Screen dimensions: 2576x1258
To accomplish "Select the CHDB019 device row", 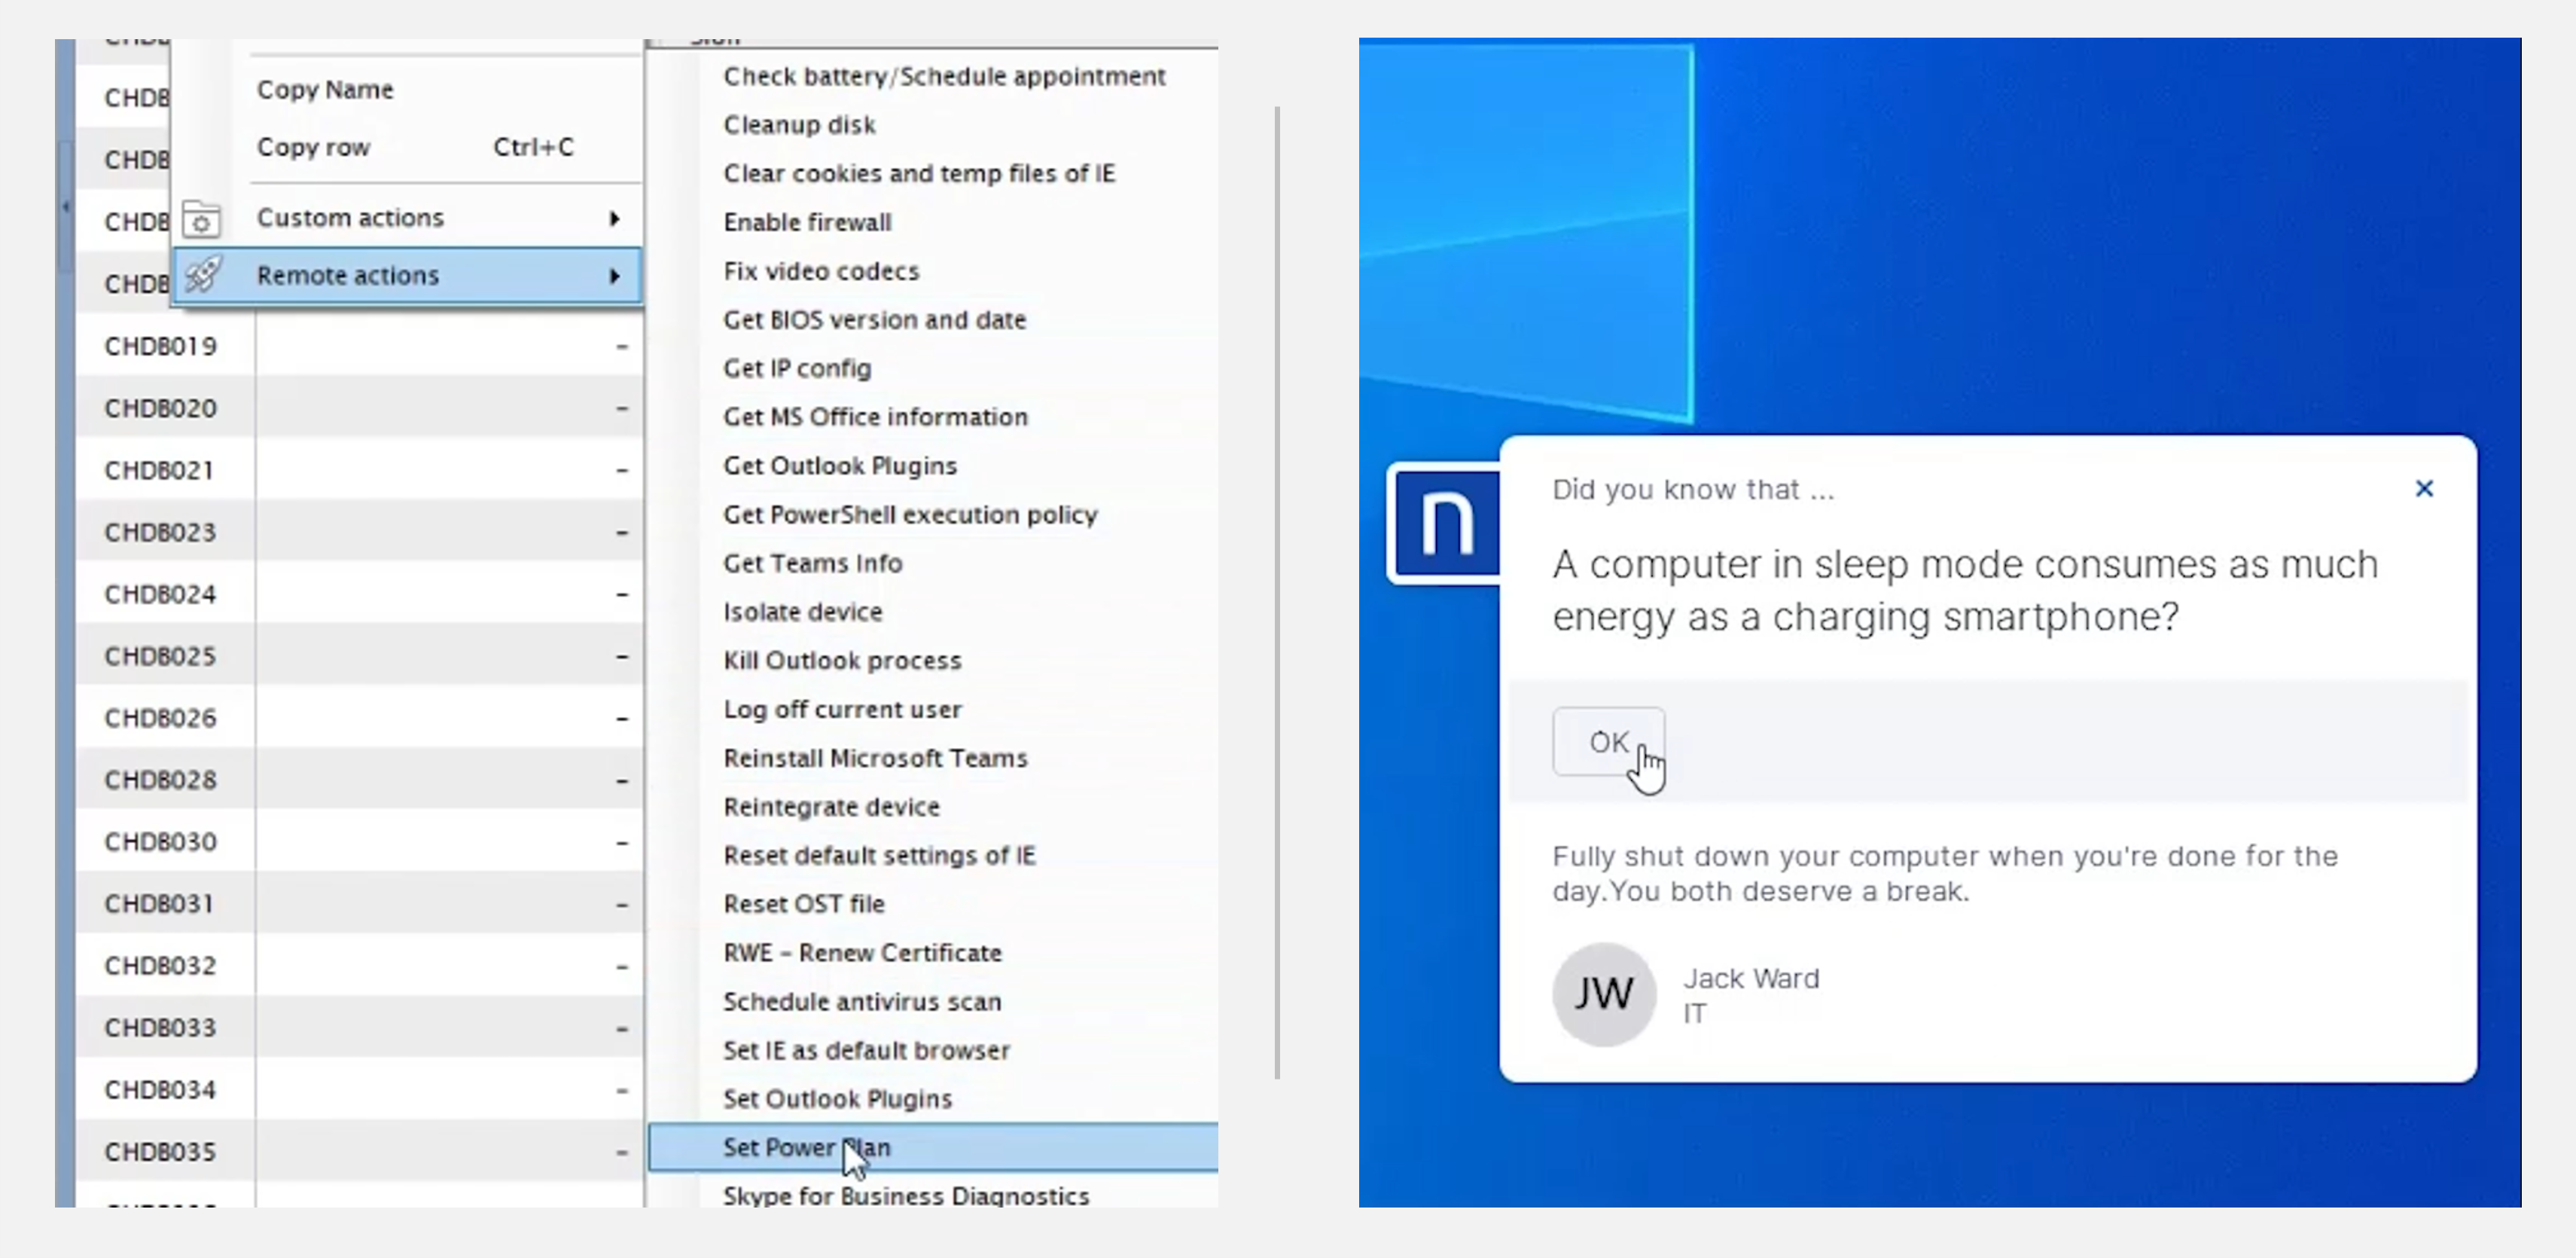I will tap(160, 346).
